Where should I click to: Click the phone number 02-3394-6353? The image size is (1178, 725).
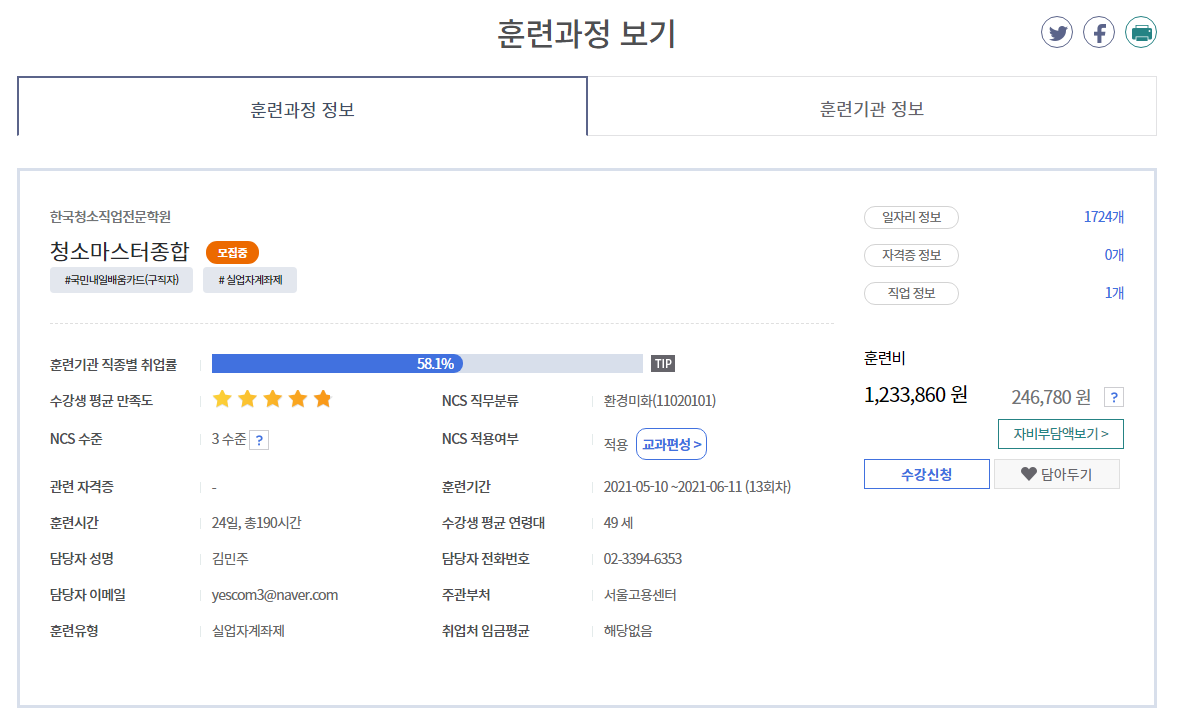[642, 559]
